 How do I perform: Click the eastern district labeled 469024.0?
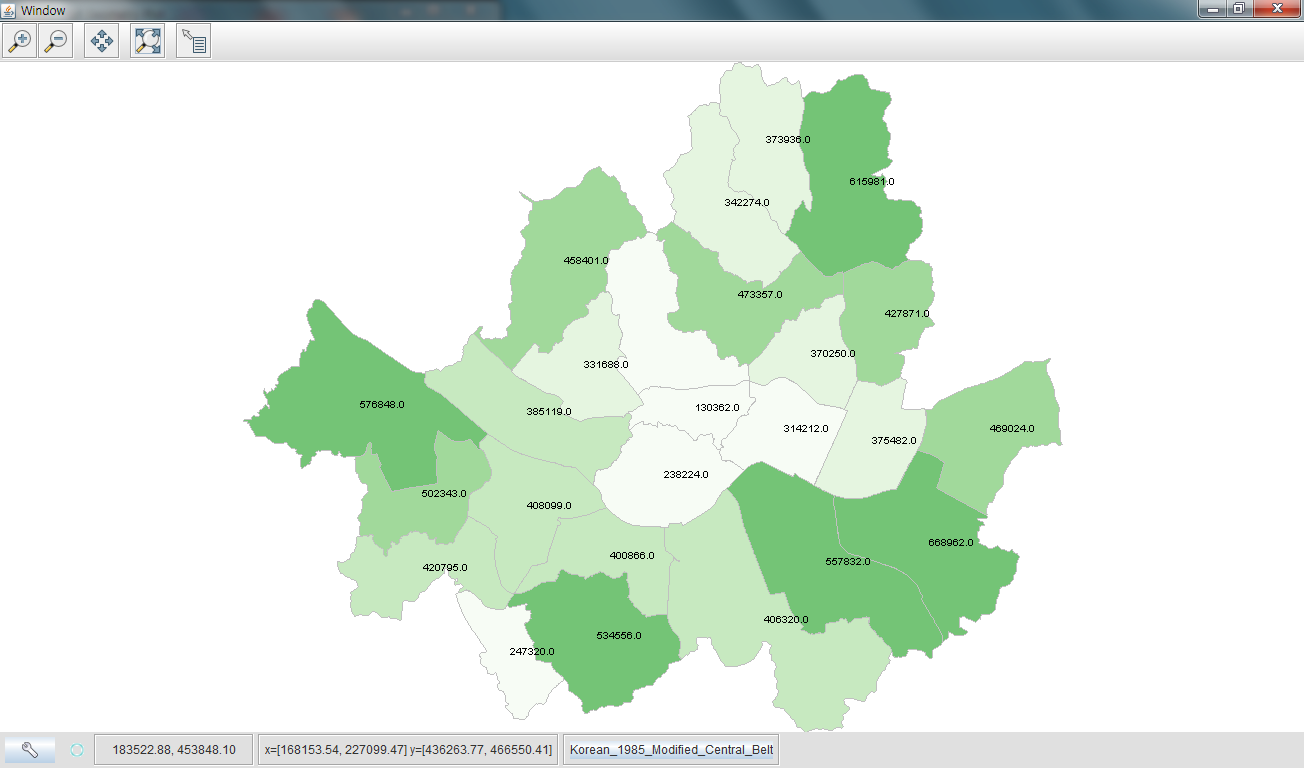pyautogui.click(x=1010, y=427)
